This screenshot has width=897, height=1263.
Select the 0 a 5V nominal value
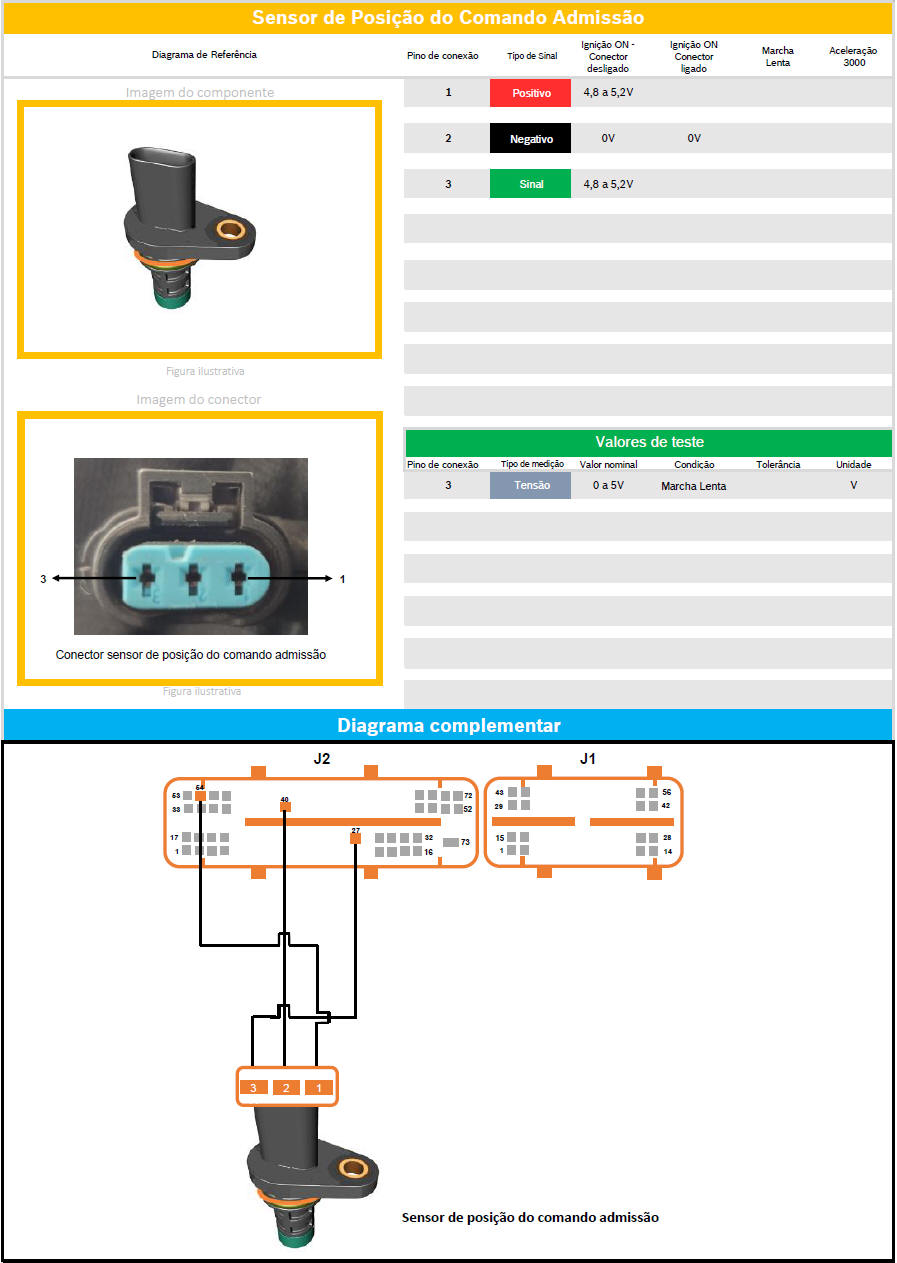click(608, 486)
